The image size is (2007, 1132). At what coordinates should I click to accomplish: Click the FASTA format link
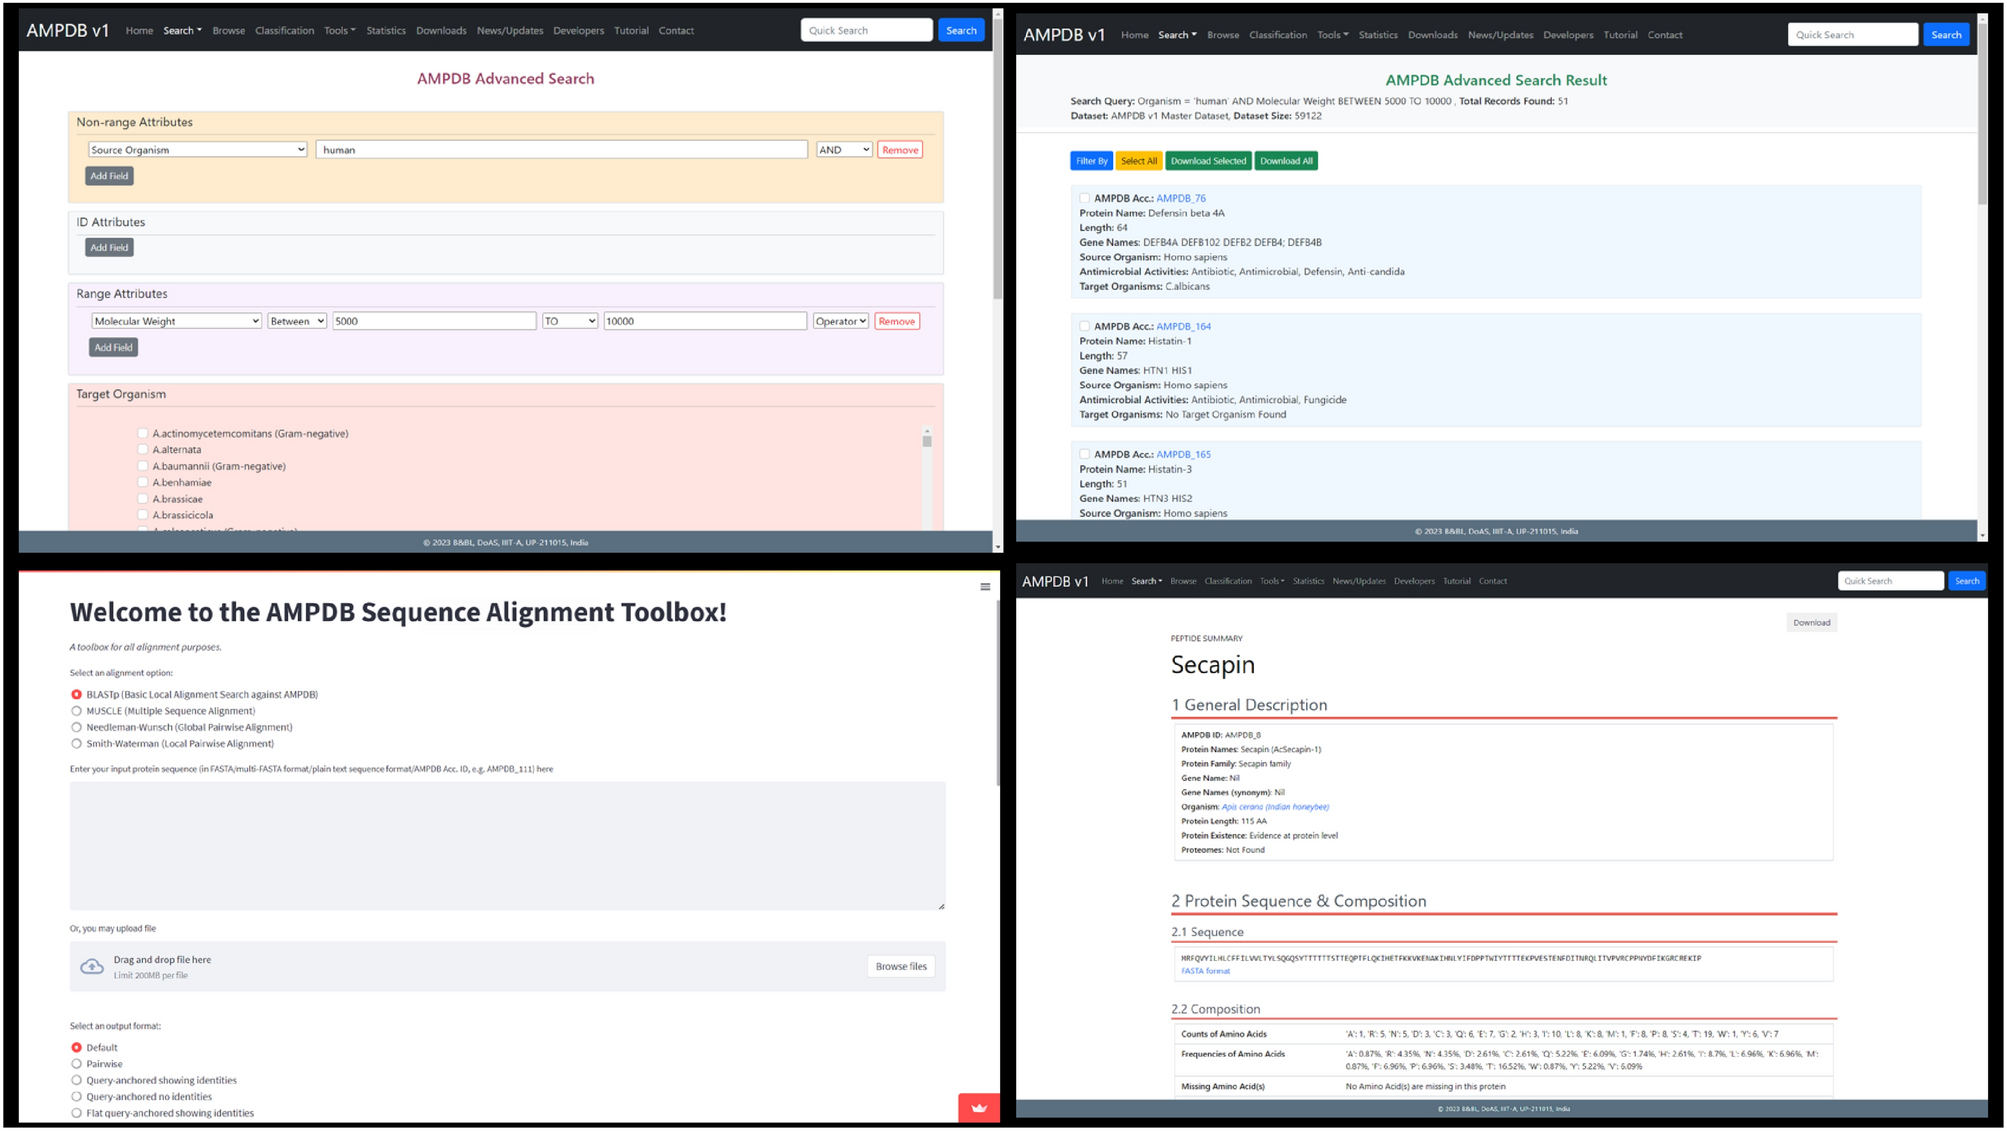tap(1205, 971)
